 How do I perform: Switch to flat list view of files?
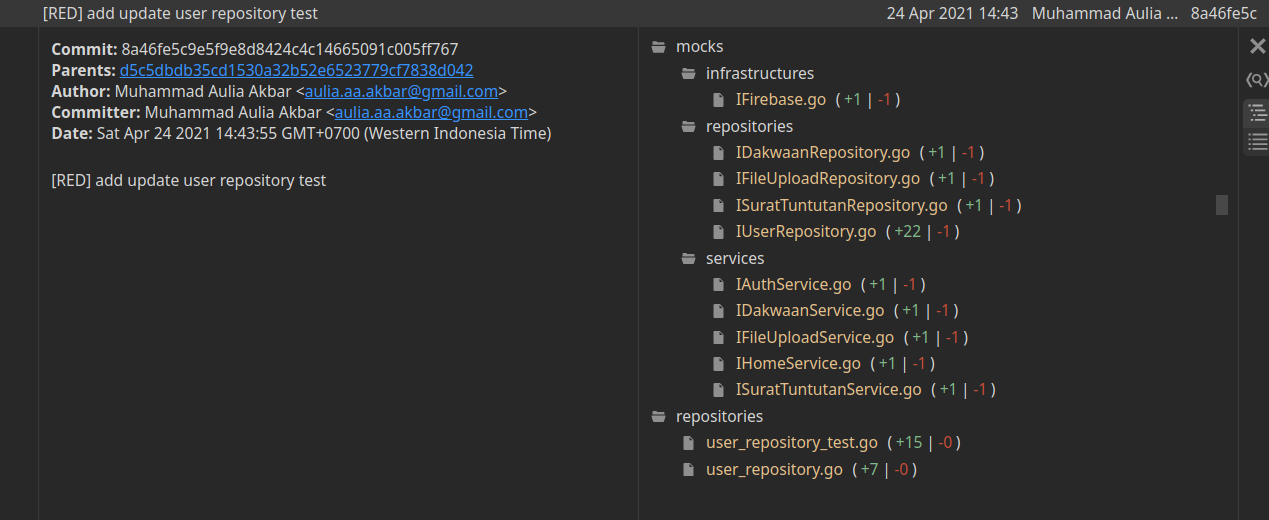[1257, 143]
